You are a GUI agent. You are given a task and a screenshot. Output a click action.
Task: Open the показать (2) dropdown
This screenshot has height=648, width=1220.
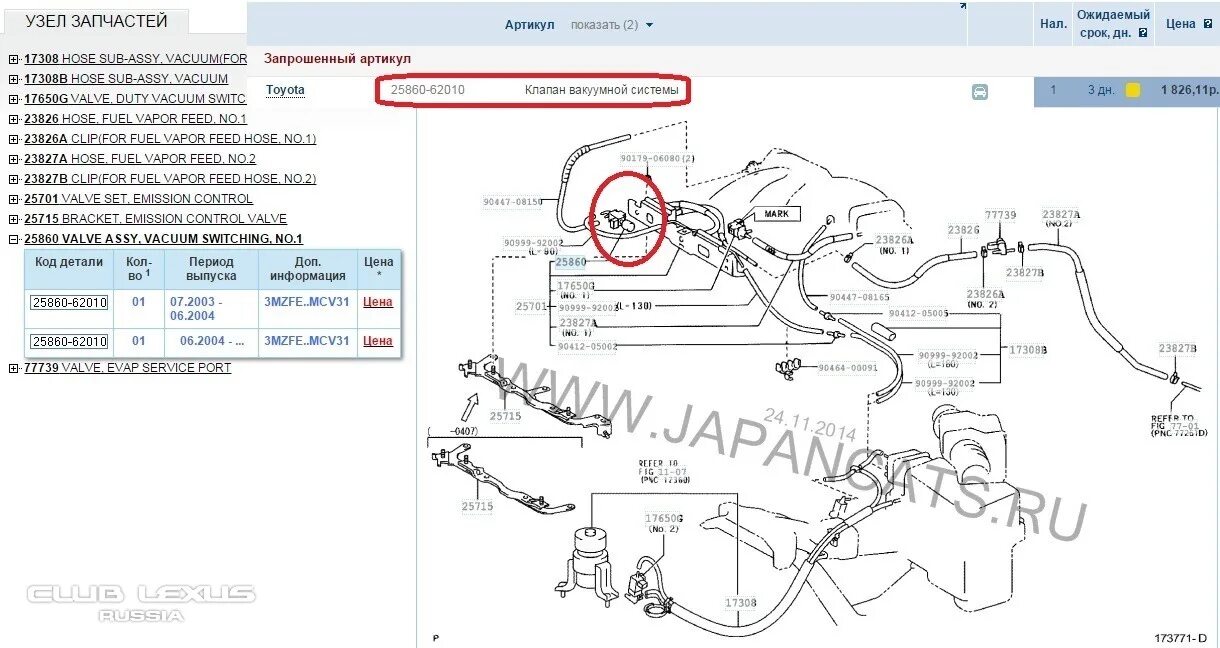pyautogui.click(x=611, y=25)
